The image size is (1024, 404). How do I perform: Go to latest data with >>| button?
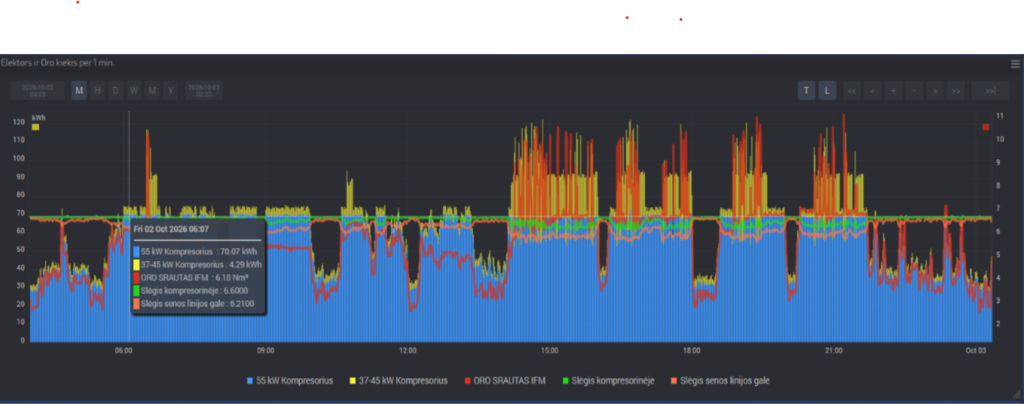pyautogui.click(x=990, y=91)
